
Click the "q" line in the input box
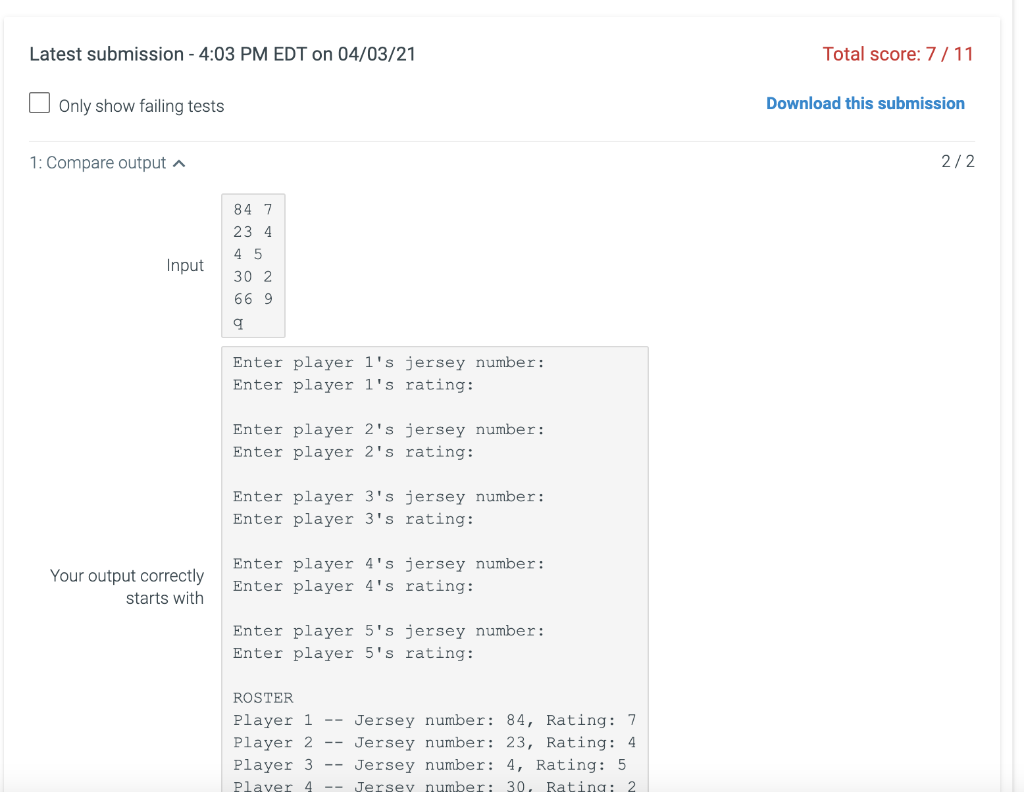238,321
